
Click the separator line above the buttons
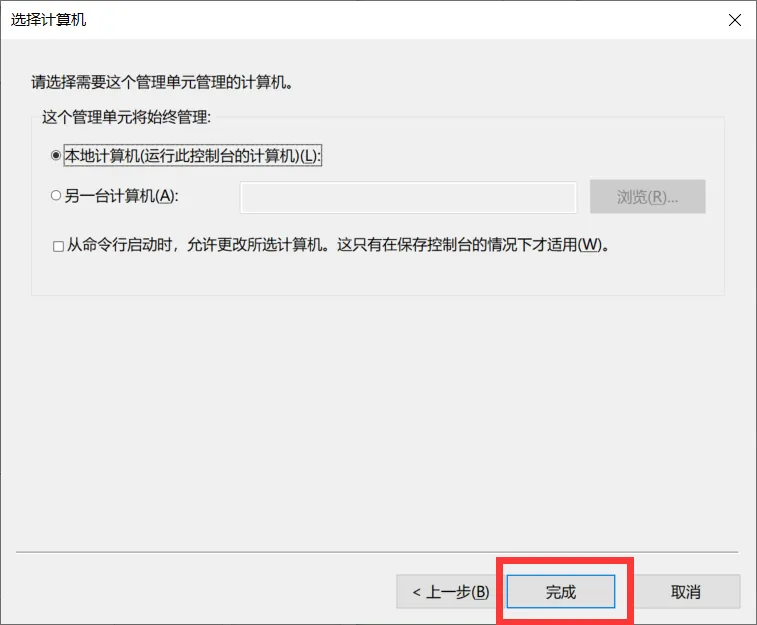(x=377, y=552)
